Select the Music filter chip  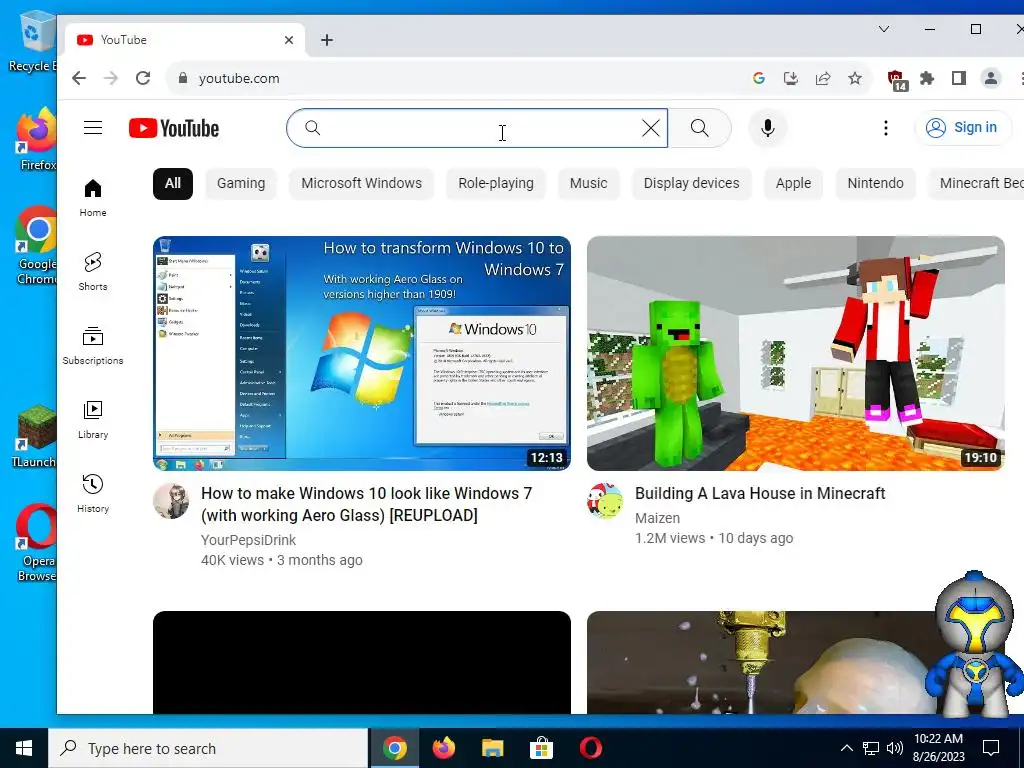point(588,184)
